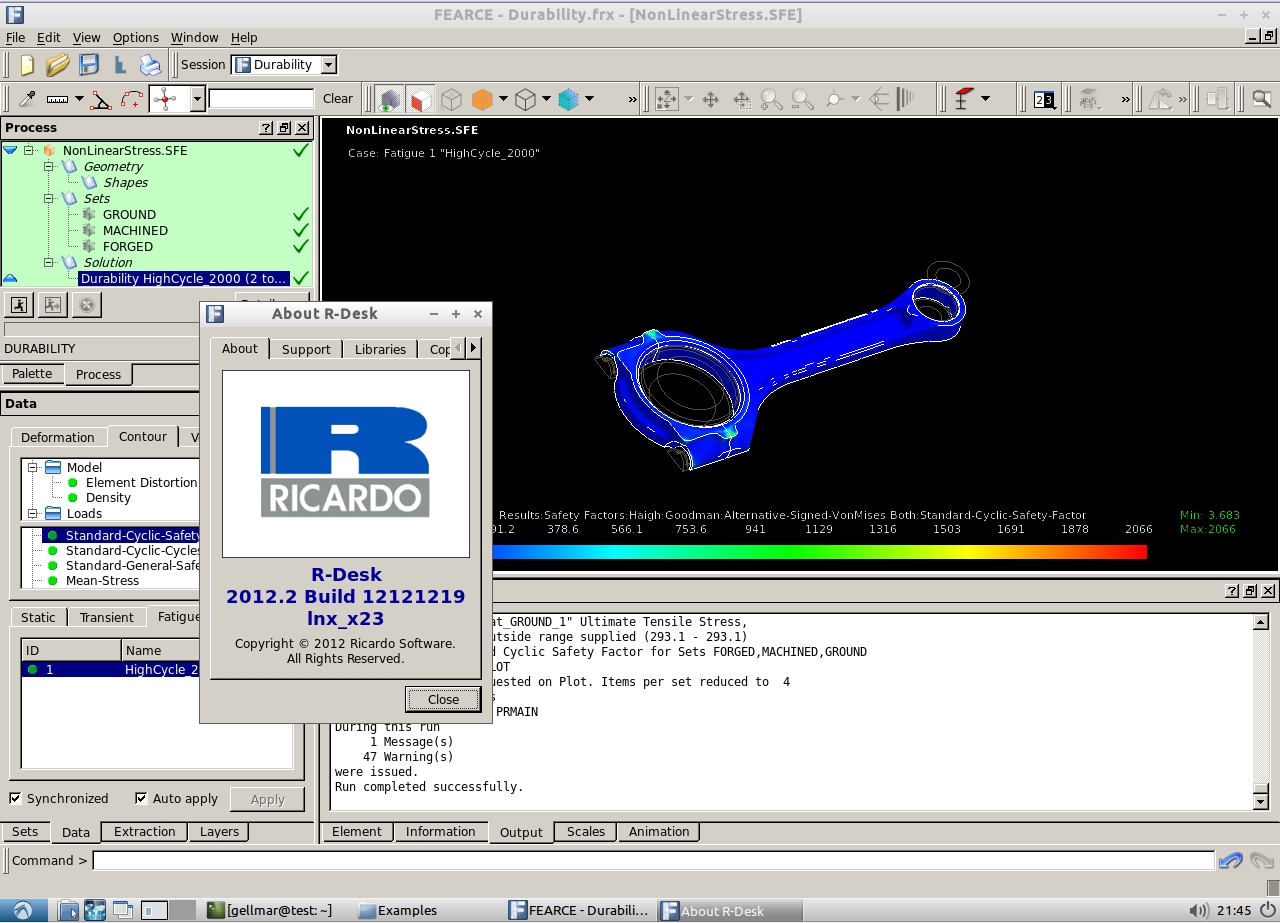Click the zoom in magnifier icon
This screenshot has width=1280, height=923.
[x=771, y=99]
